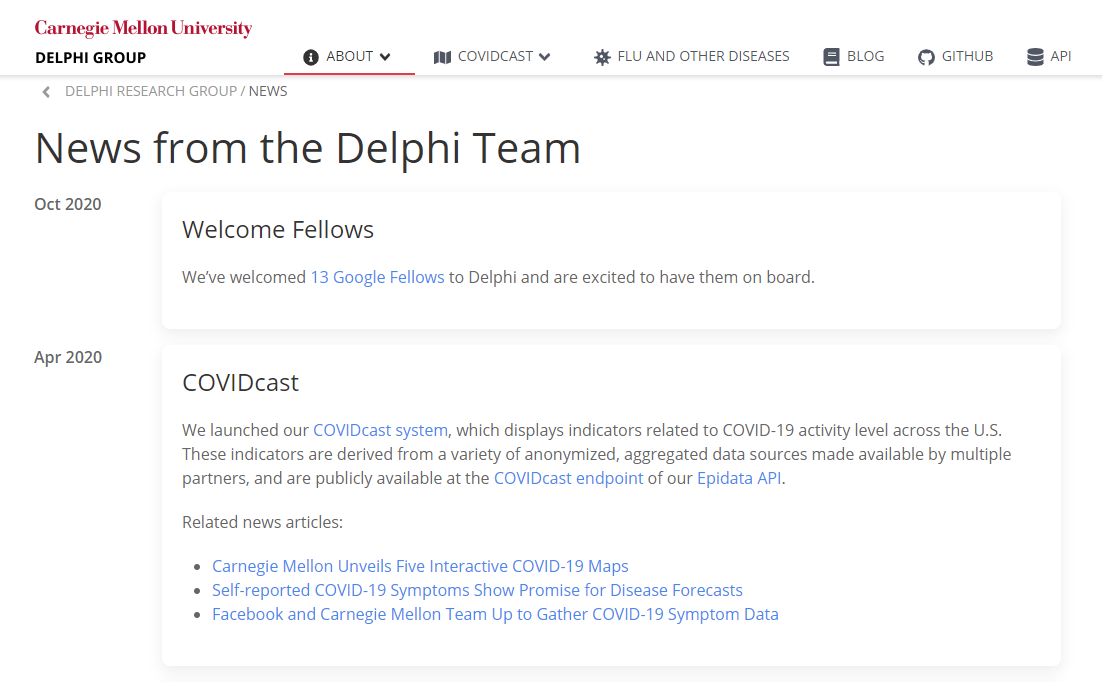Click the COVIDcast card heading
The height and width of the screenshot is (682, 1102).
click(240, 382)
